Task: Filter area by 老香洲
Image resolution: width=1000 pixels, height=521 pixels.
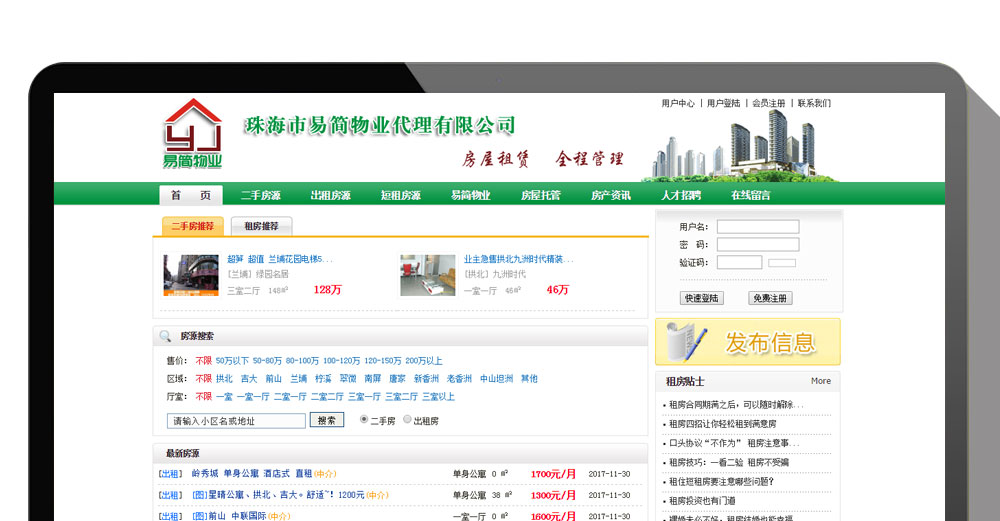Action: point(459,379)
